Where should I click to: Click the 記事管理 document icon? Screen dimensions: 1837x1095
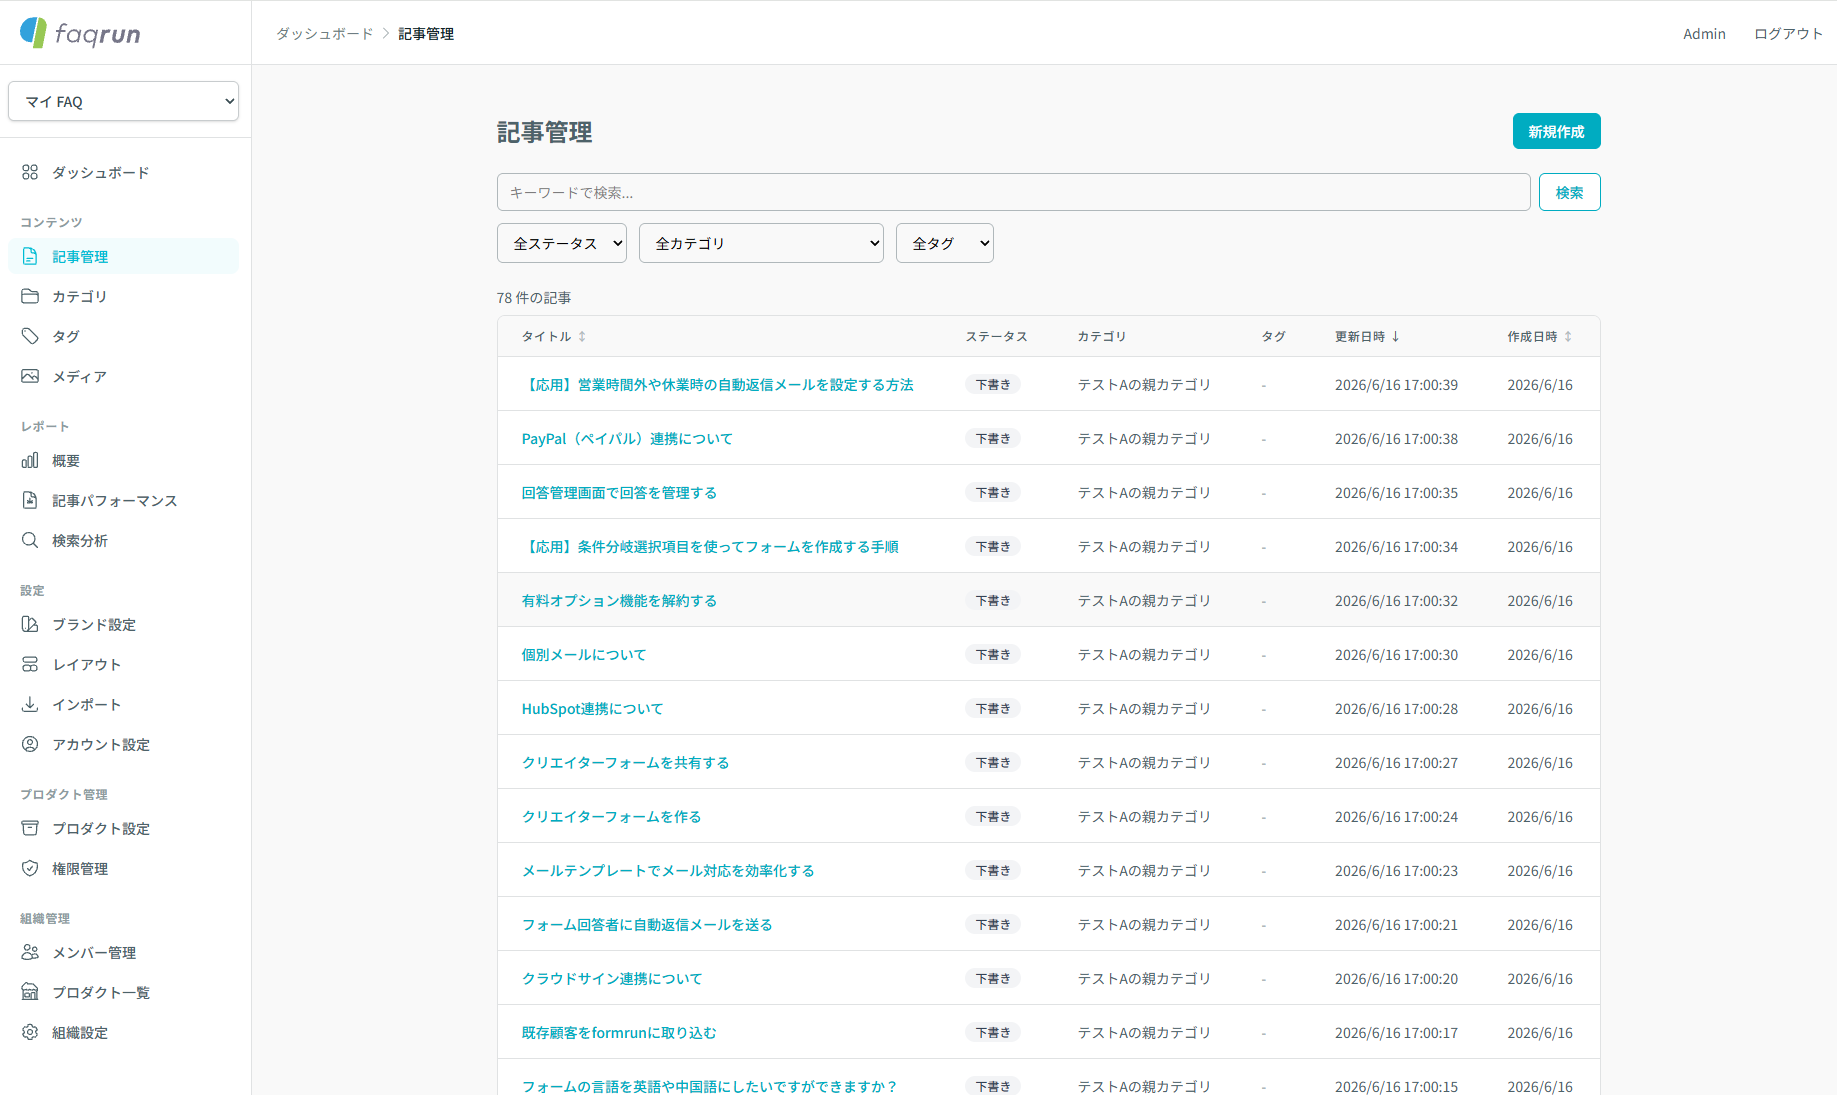[30, 256]
